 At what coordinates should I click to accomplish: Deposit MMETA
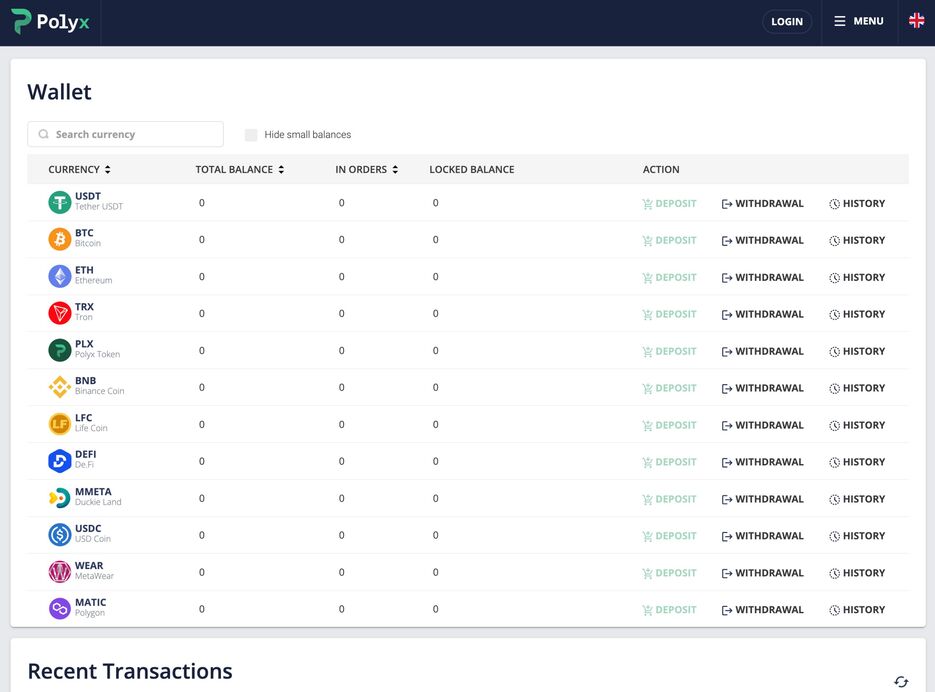pos(669,499)
